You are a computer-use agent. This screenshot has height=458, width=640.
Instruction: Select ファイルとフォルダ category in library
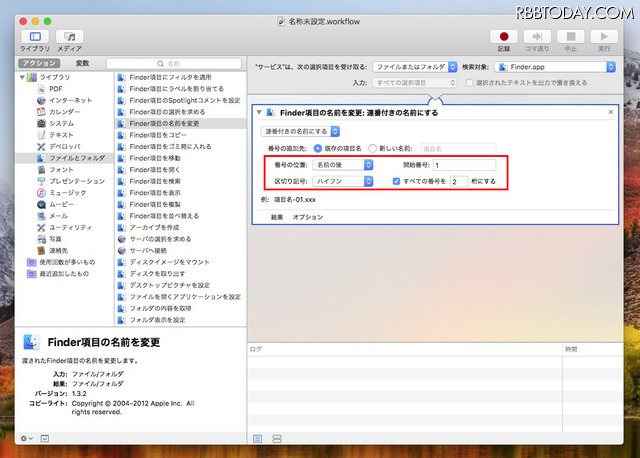click(64, 158)
